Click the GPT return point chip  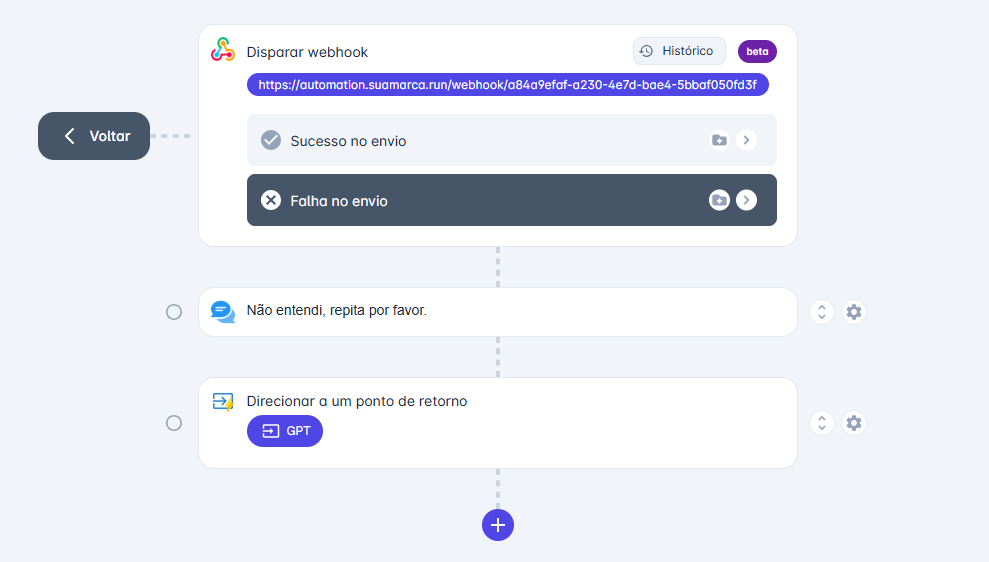(x=285, y=431)
